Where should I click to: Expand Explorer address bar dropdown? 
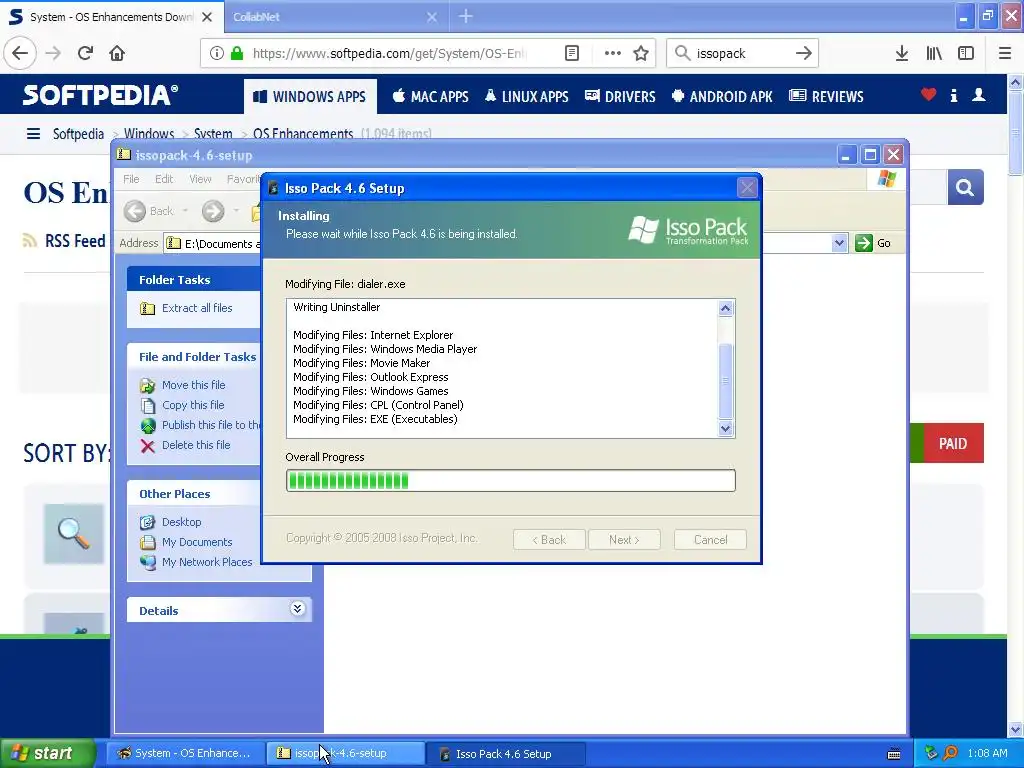(x=839, y=244)
